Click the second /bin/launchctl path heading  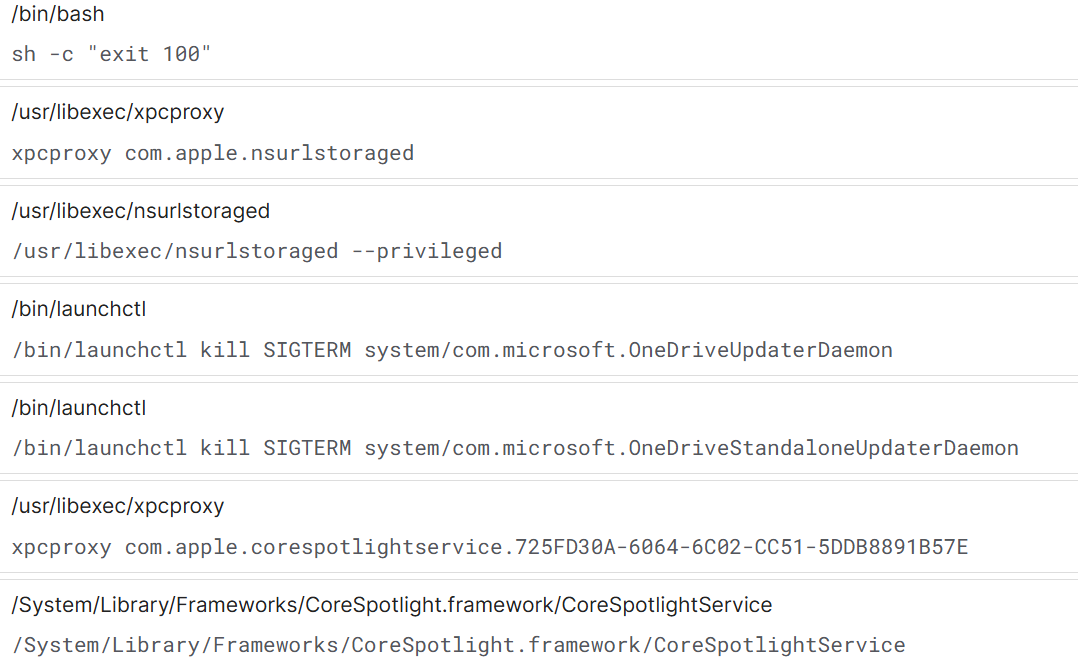(x=79, y=408)
